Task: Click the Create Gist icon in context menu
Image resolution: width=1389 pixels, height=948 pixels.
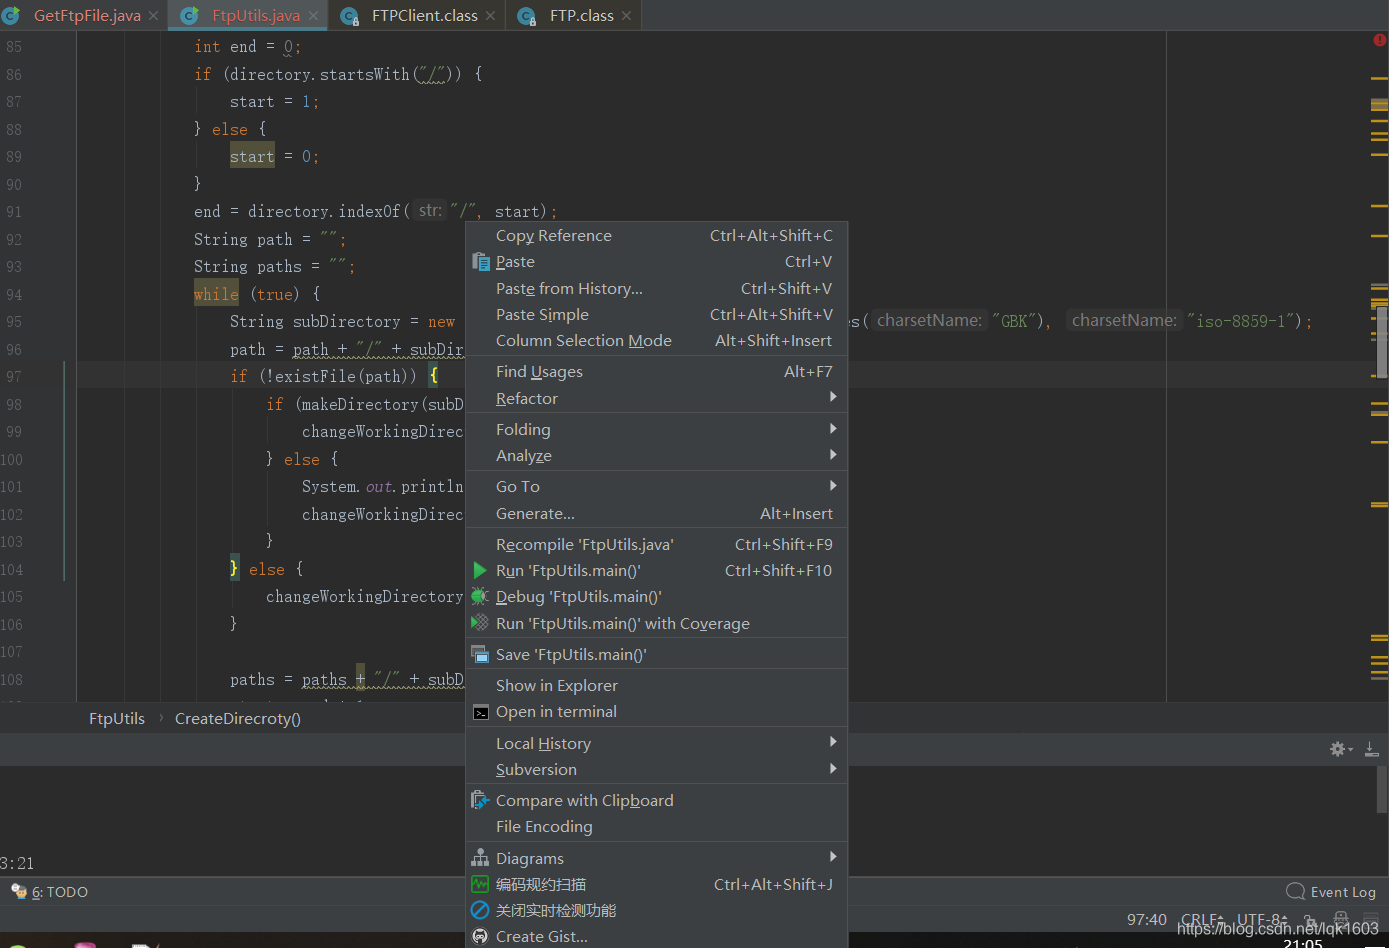Action: [x=480, y=936]
